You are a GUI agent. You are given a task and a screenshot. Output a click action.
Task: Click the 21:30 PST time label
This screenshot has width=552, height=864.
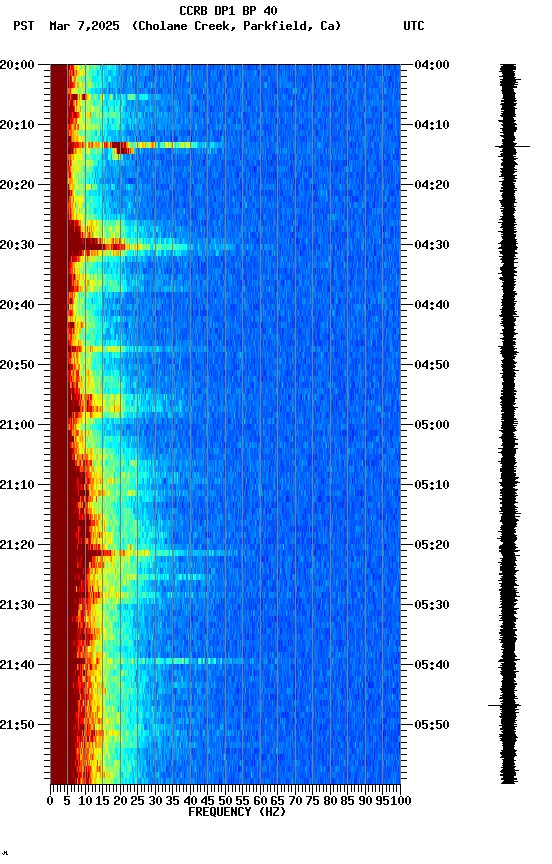(17, 606)
